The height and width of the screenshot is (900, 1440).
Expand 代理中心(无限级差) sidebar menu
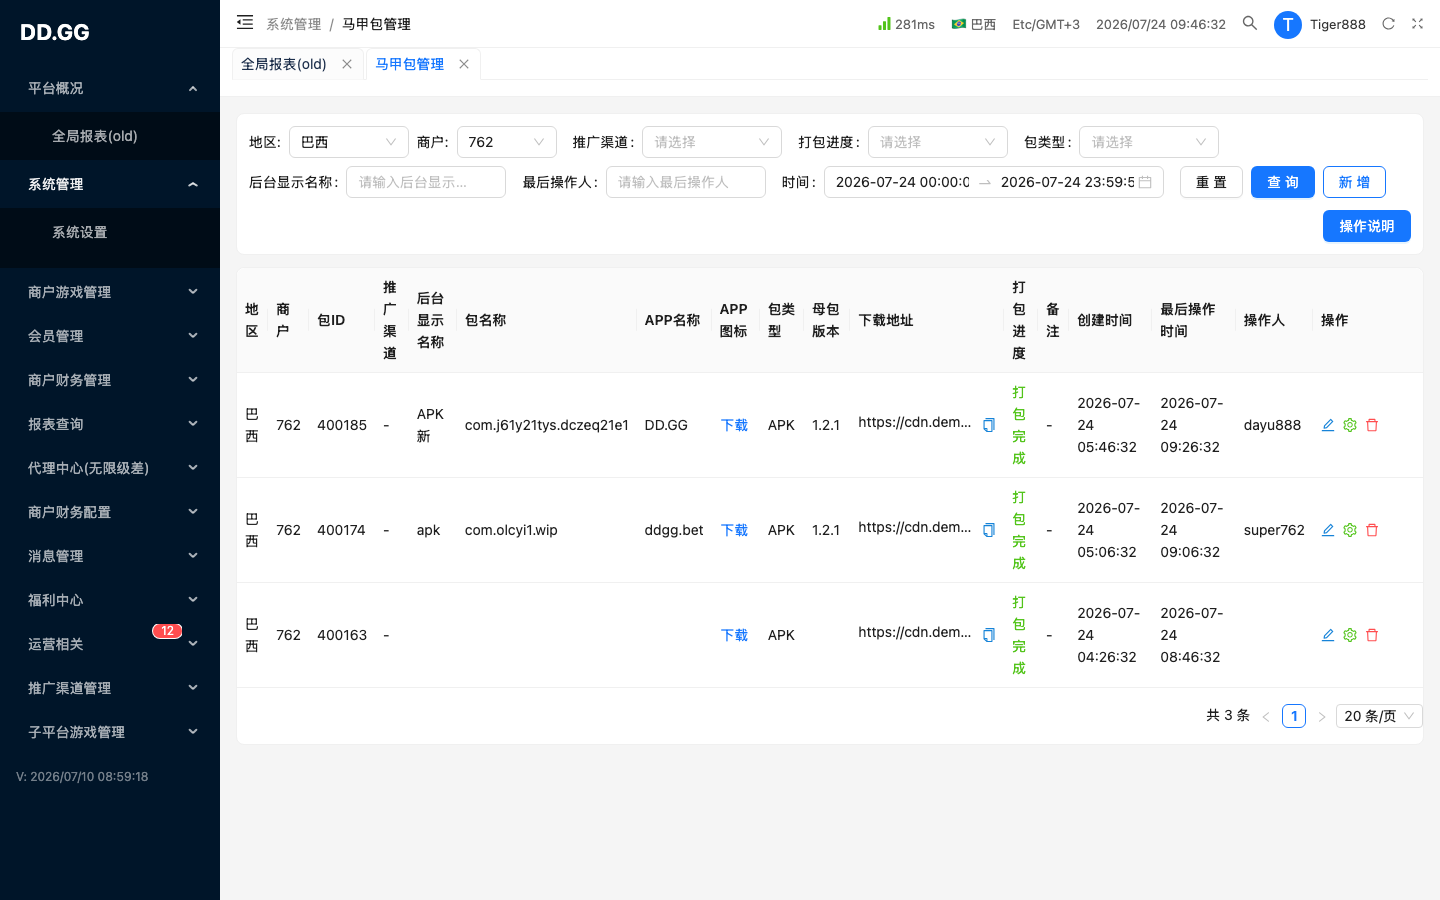pos(110,468)
